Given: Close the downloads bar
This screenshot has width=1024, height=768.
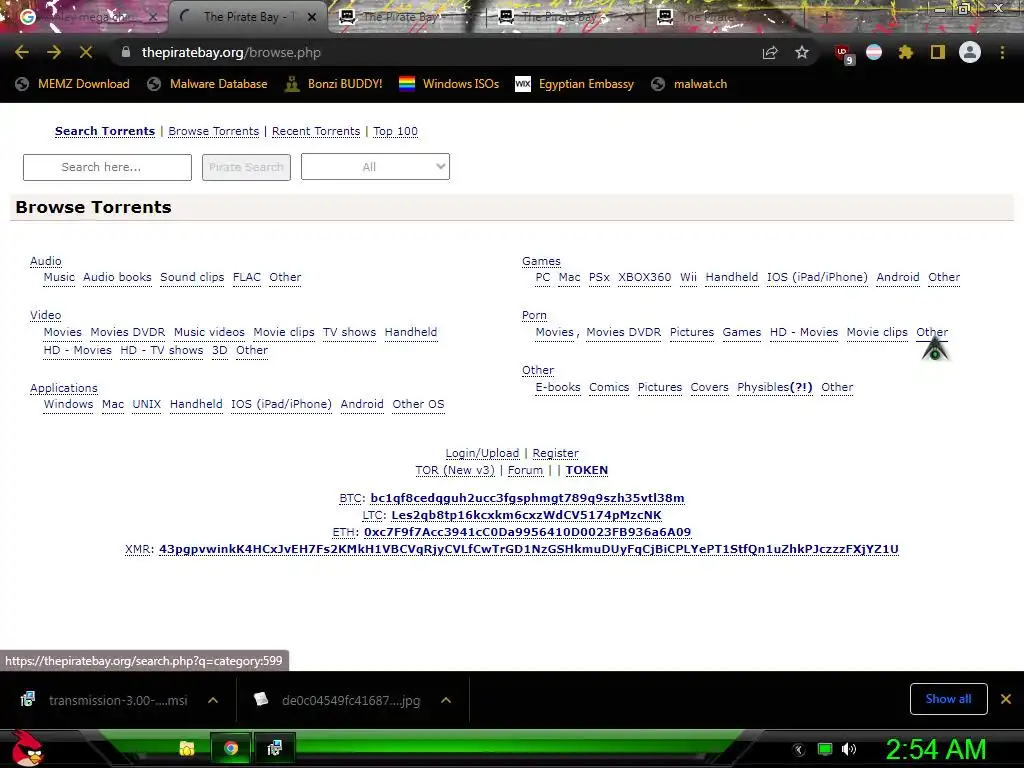Looking at the screenshot, I should [1006, 699].
